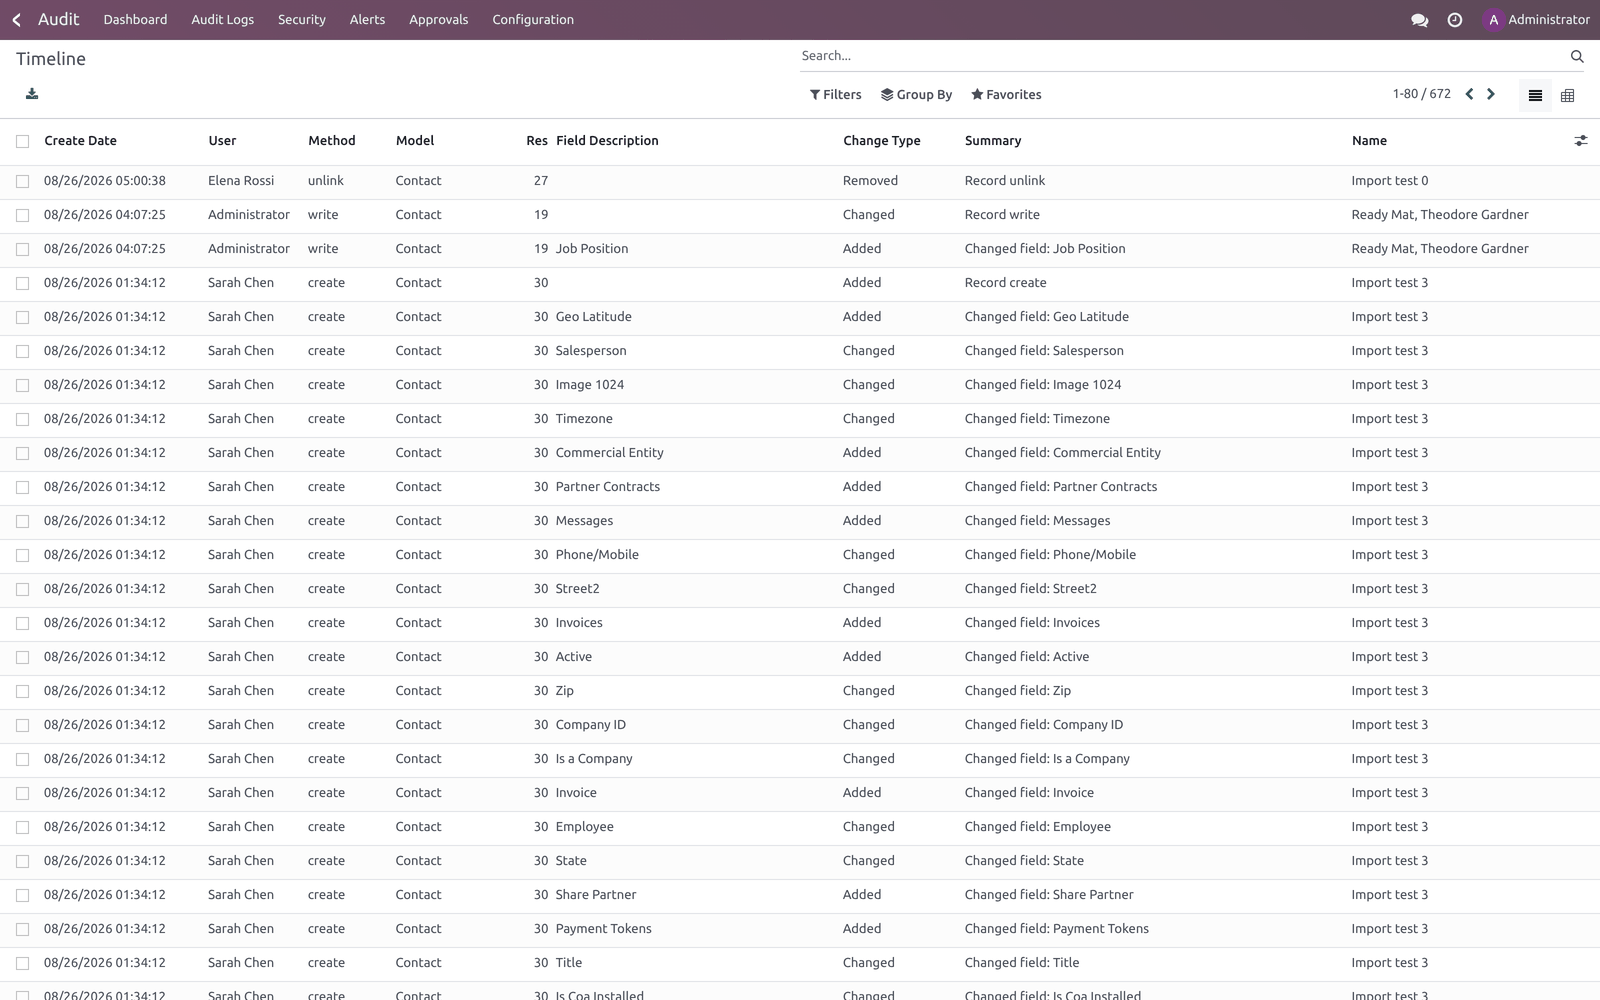
Task: Open the Dashboard menu
Action: [135, 20]
